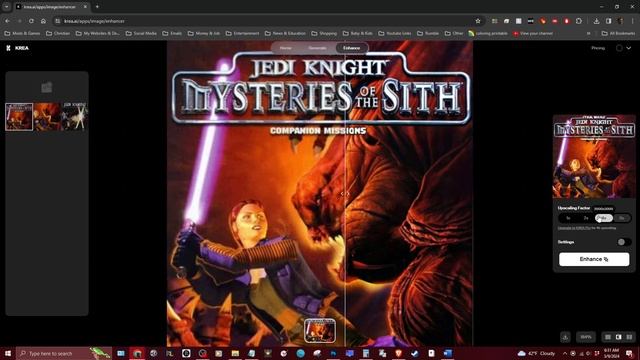This screenshot has width=640, height=360.
Task: Show hidden system tray icons
Action: pos(565,353)
